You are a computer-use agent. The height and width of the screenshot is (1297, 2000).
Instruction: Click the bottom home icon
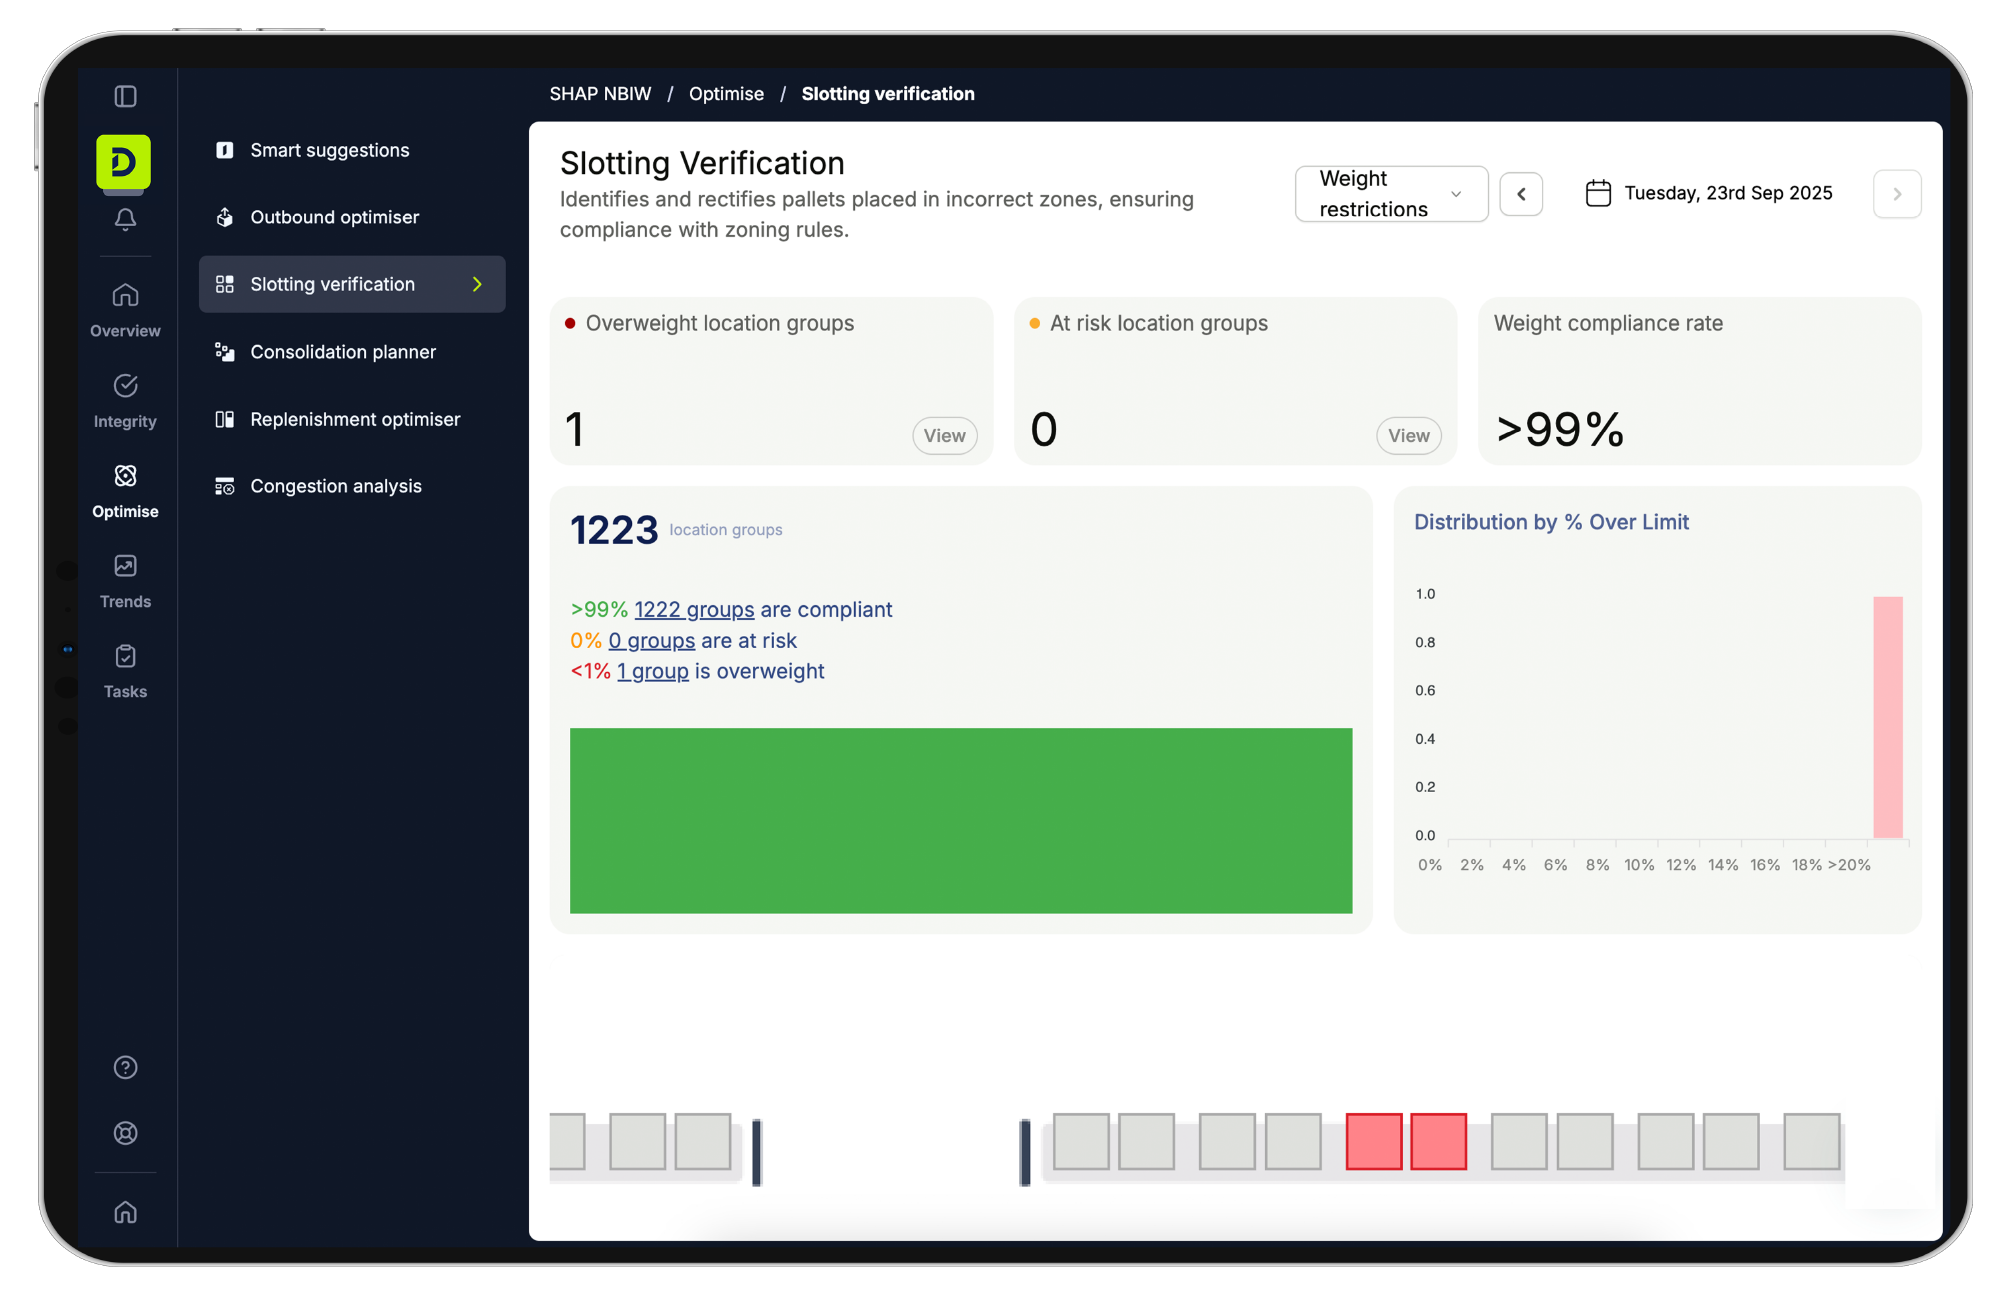click(125, 1212)
